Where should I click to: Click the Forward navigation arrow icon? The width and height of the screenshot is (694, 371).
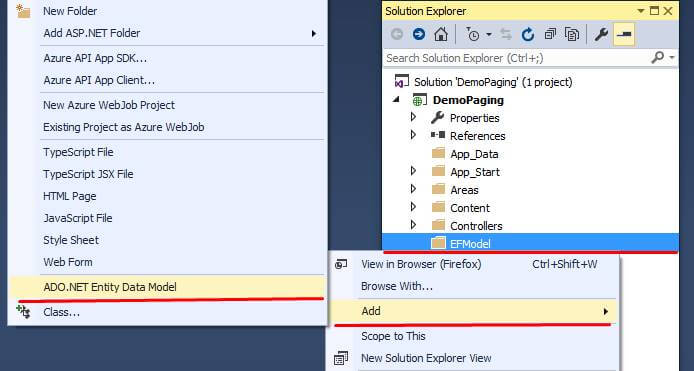419,34
